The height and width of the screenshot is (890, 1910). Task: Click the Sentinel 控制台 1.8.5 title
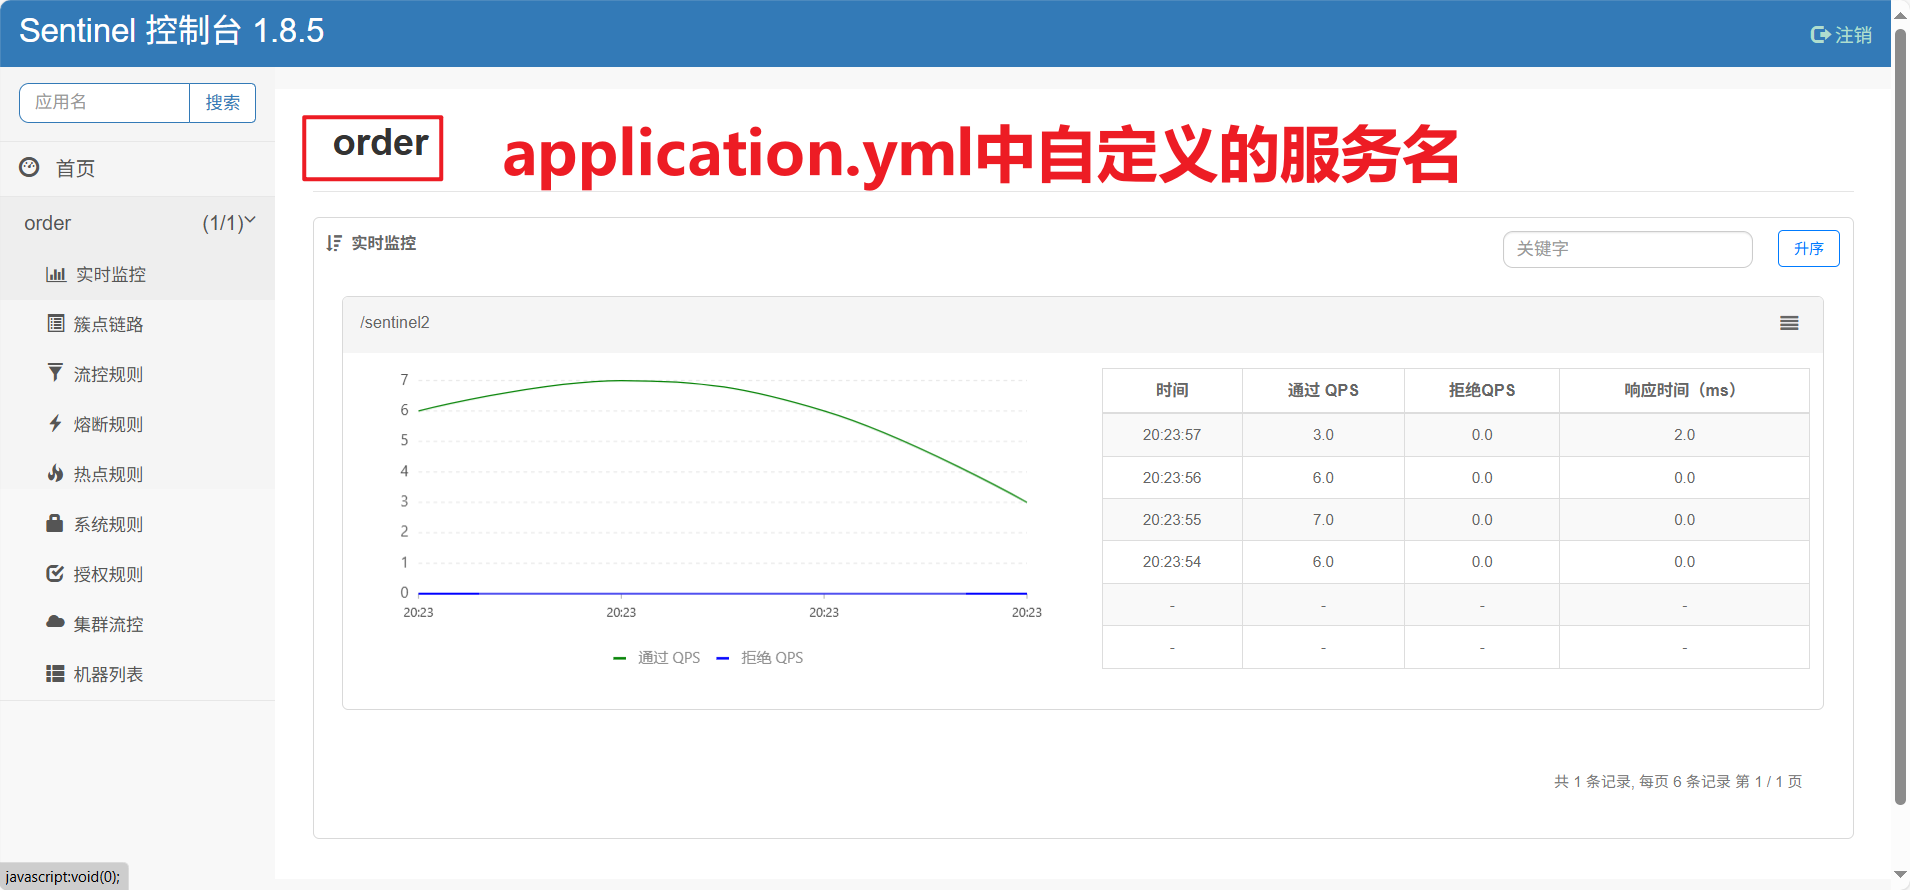coord(171,31)
